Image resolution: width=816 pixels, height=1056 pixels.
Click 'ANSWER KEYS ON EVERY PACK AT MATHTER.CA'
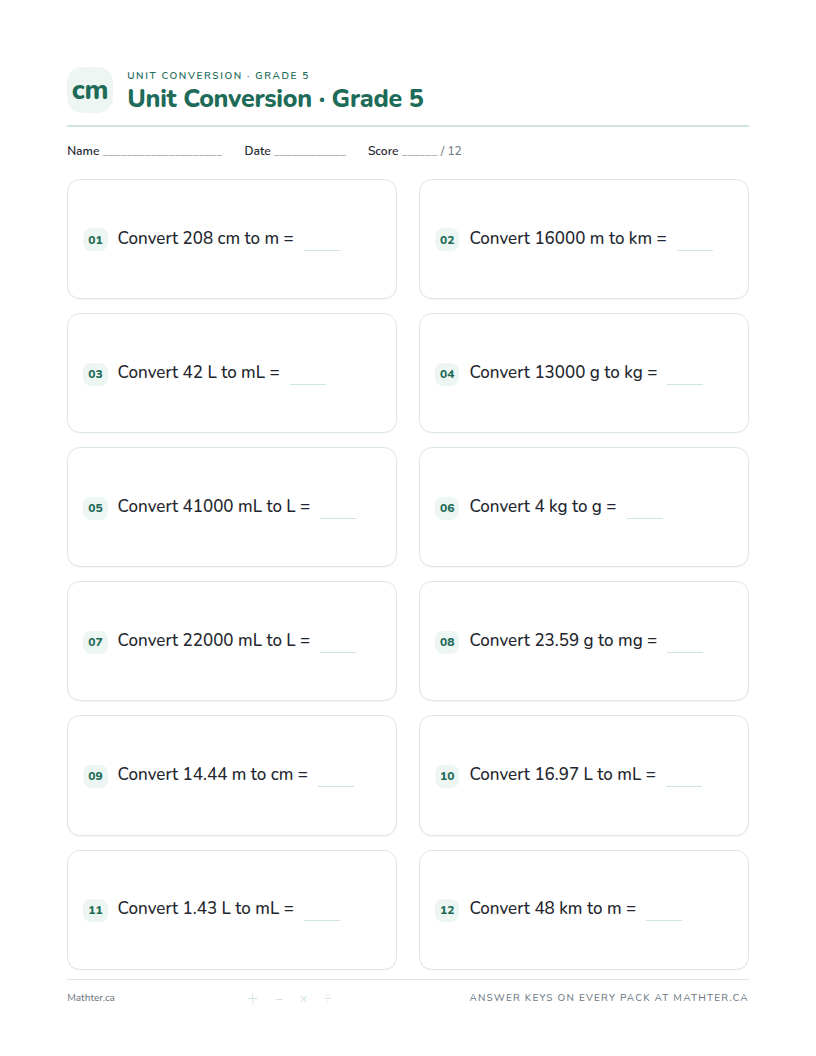point(609,998)
